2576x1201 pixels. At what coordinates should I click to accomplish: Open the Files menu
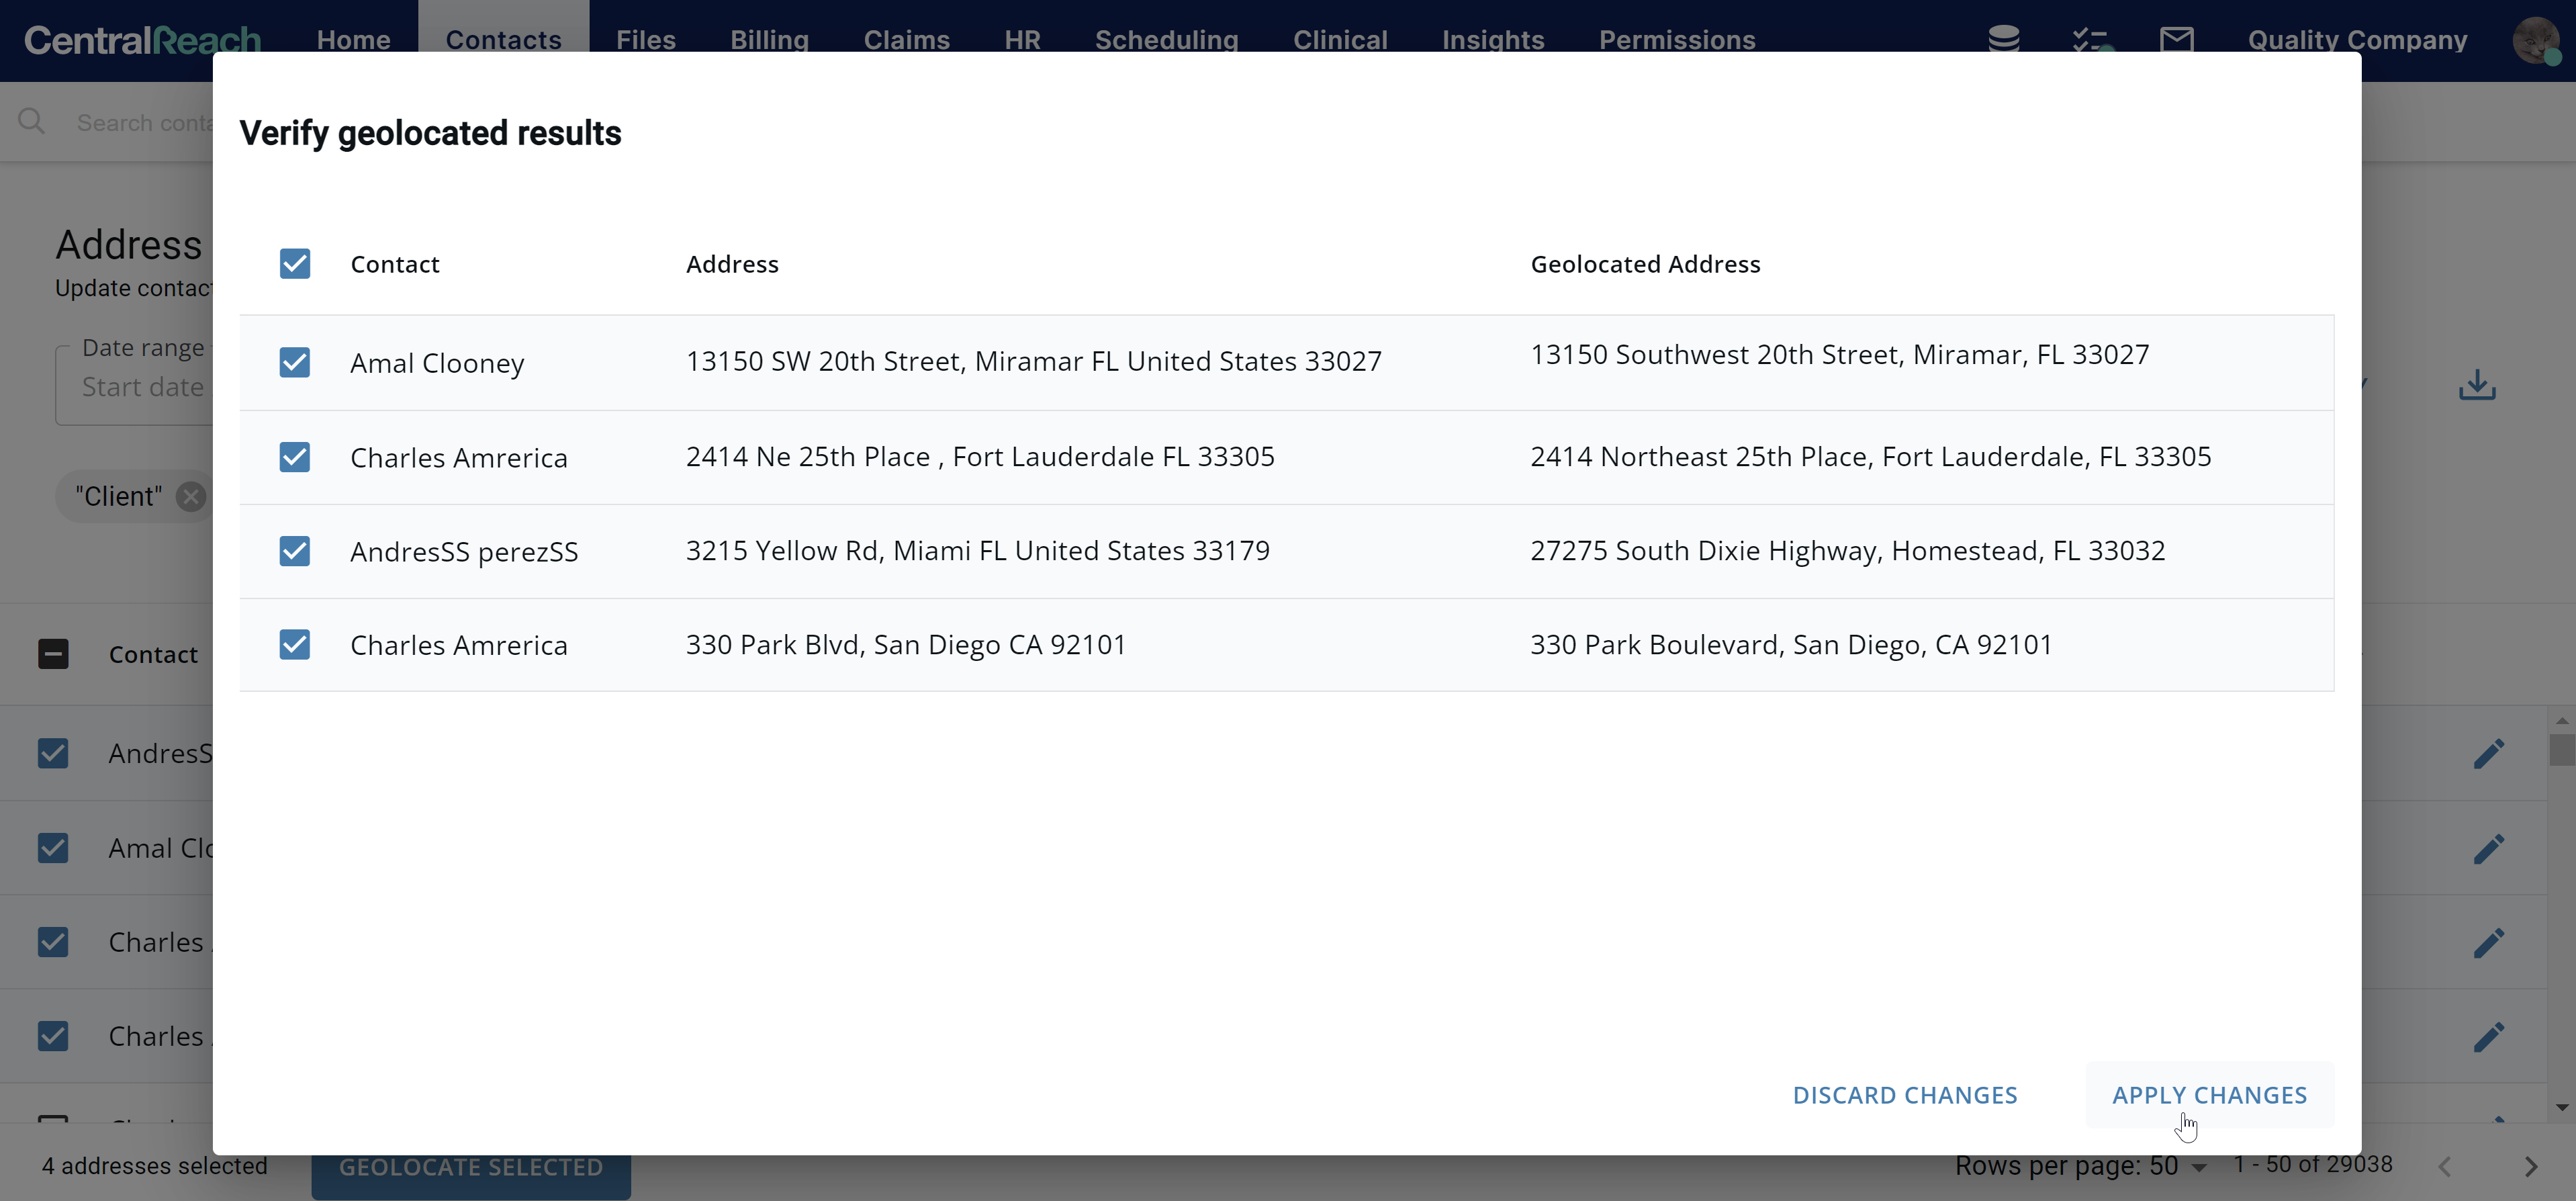pos(646,40)
